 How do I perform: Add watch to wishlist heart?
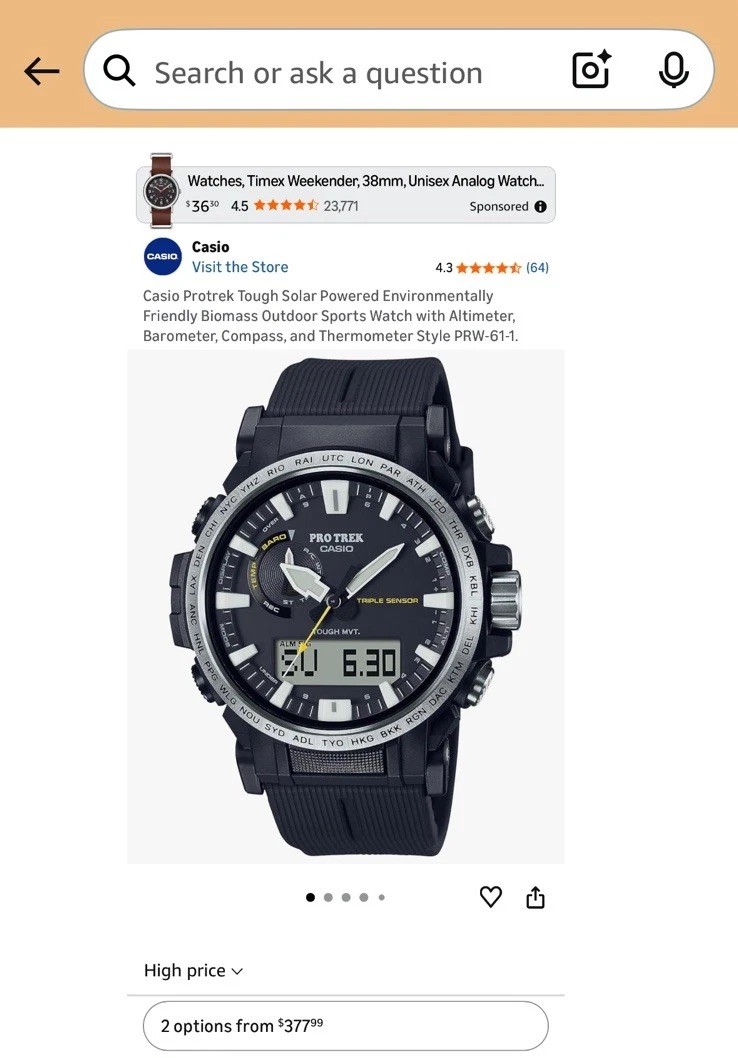[x=490, y=897]
